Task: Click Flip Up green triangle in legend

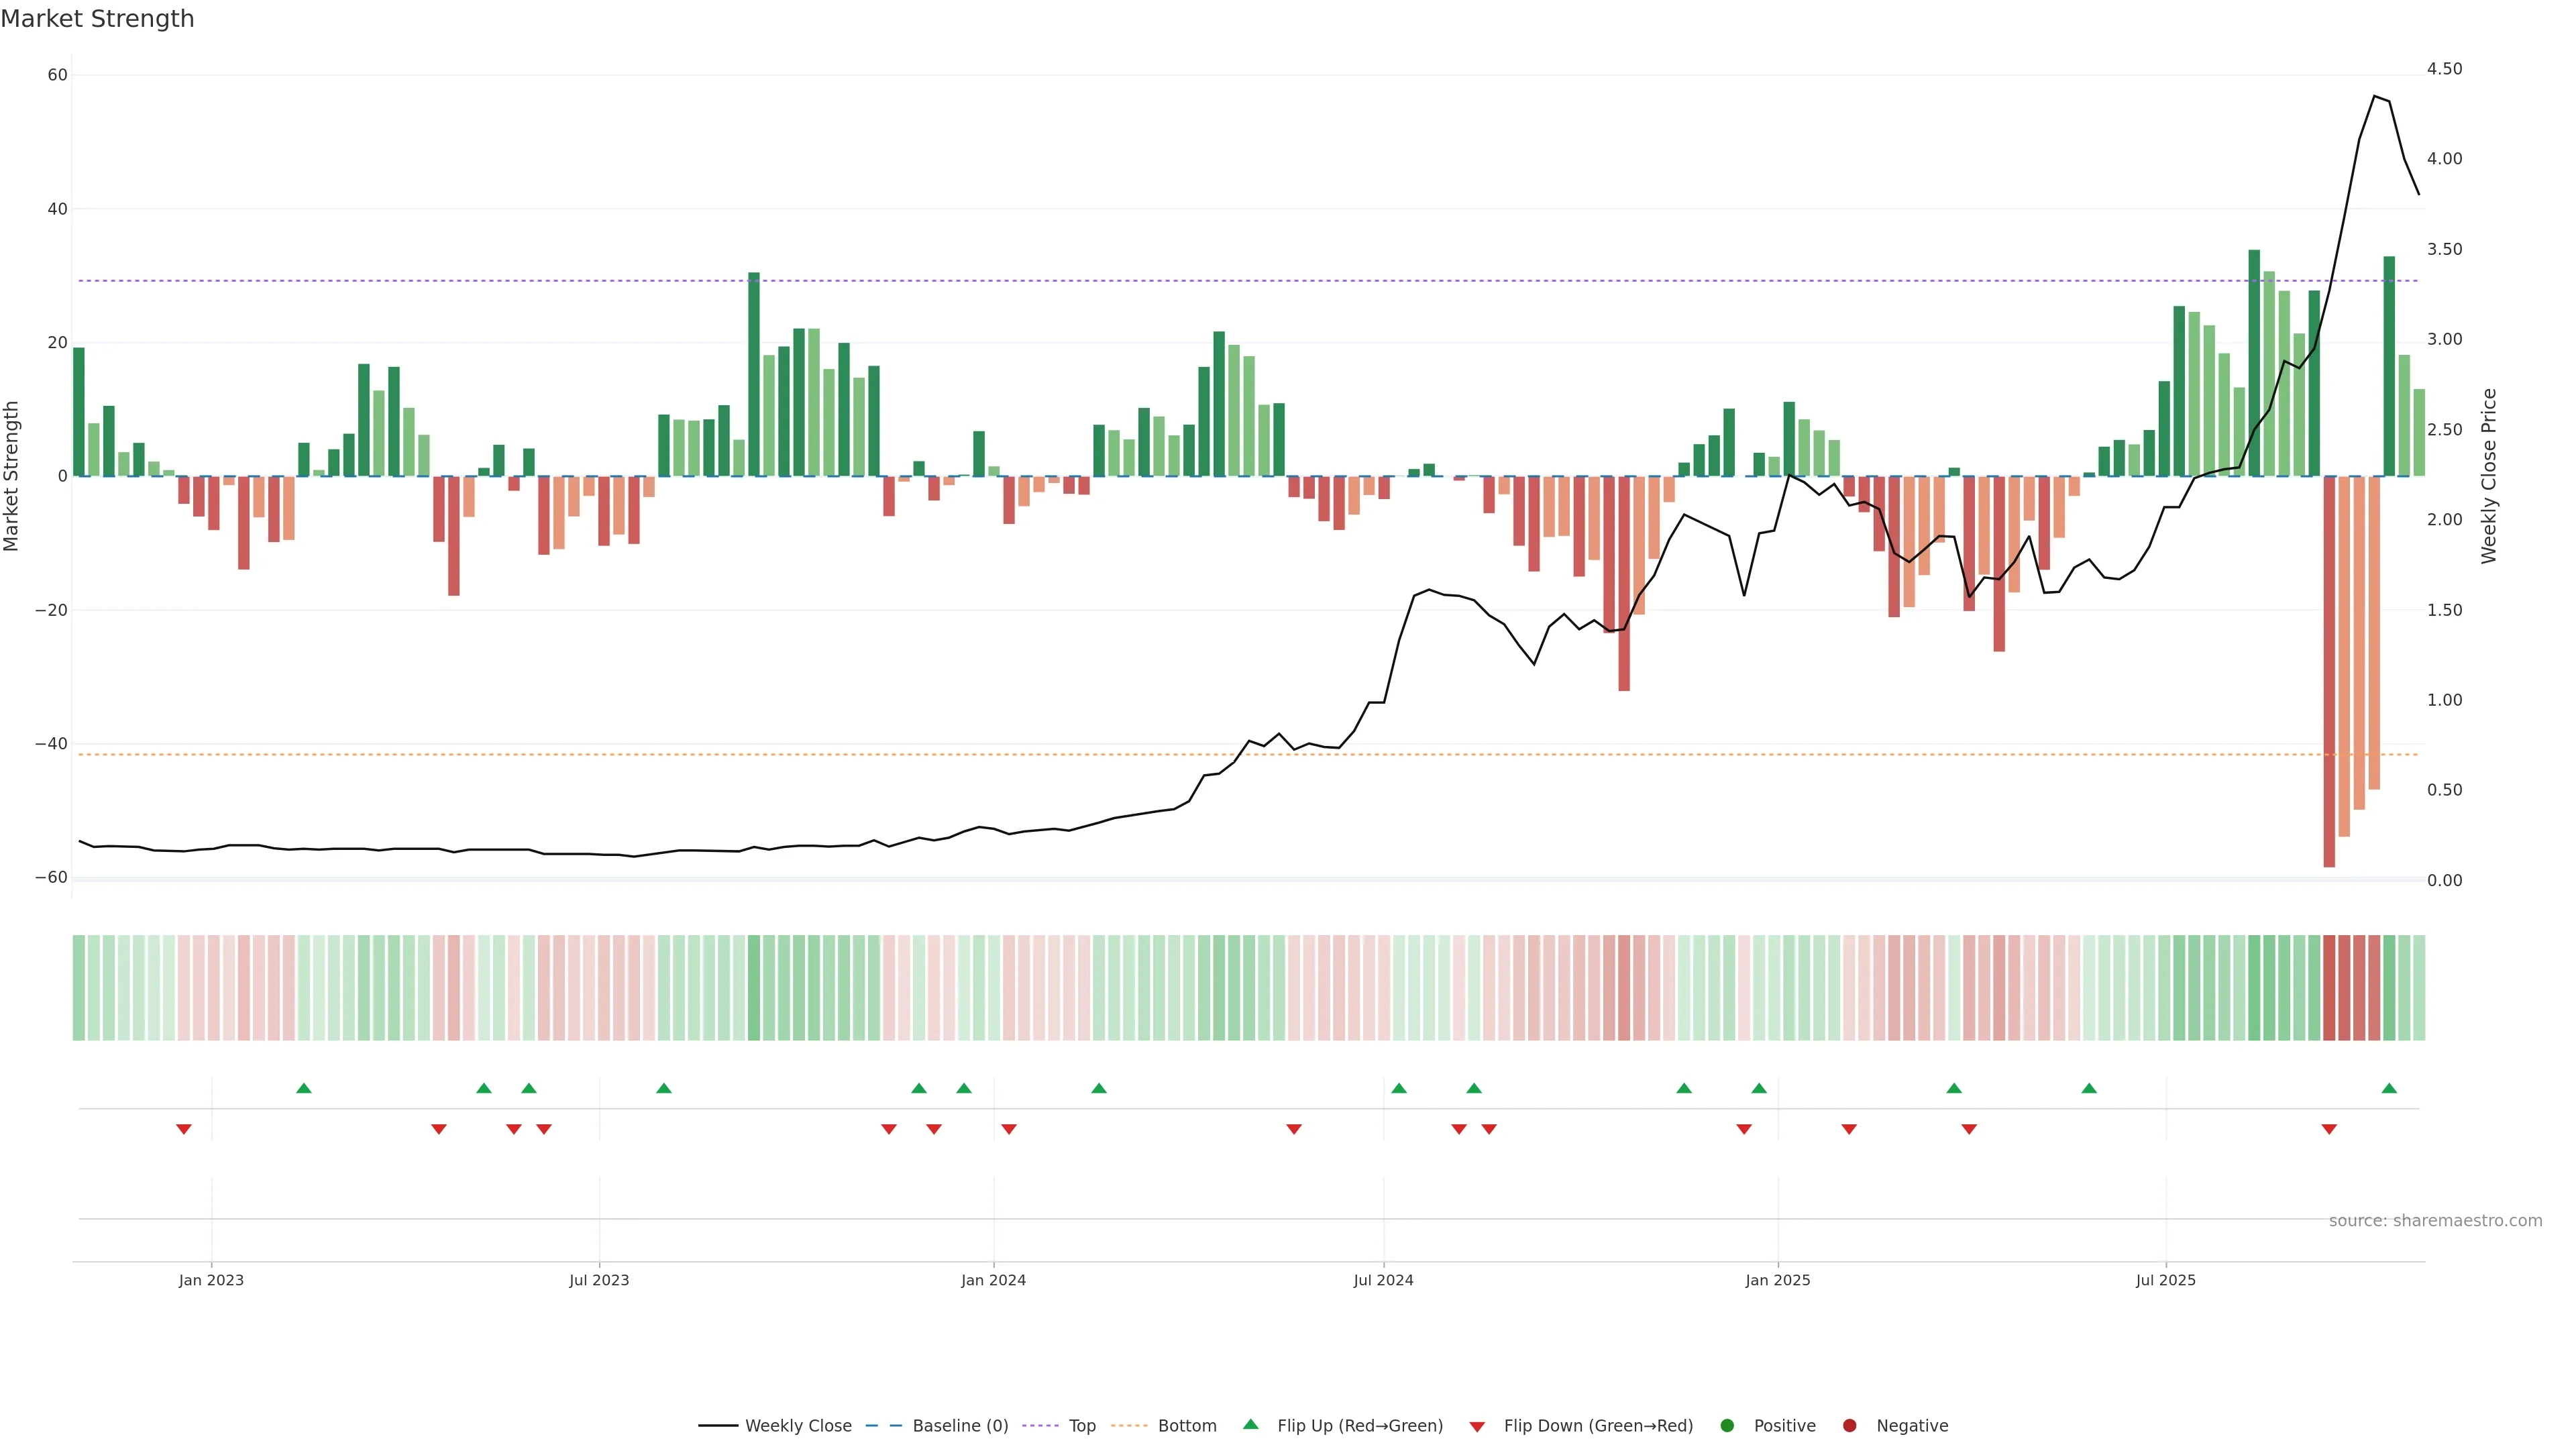Action: click(1250, 1425)
